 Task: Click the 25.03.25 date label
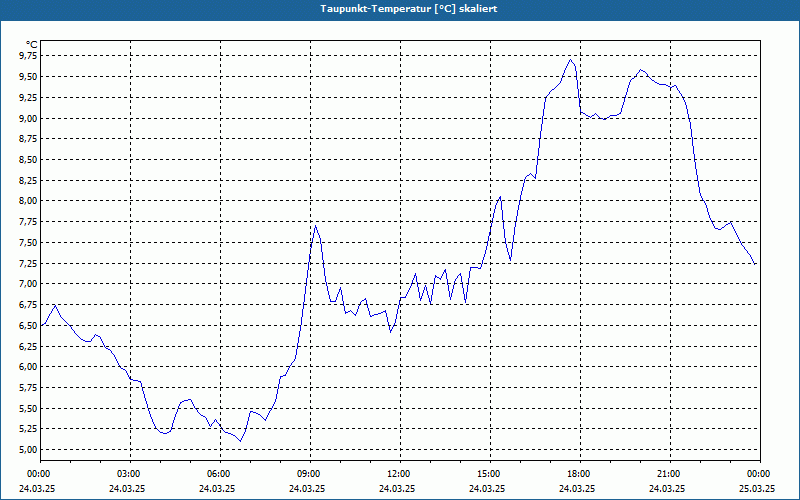pos(757,488)
